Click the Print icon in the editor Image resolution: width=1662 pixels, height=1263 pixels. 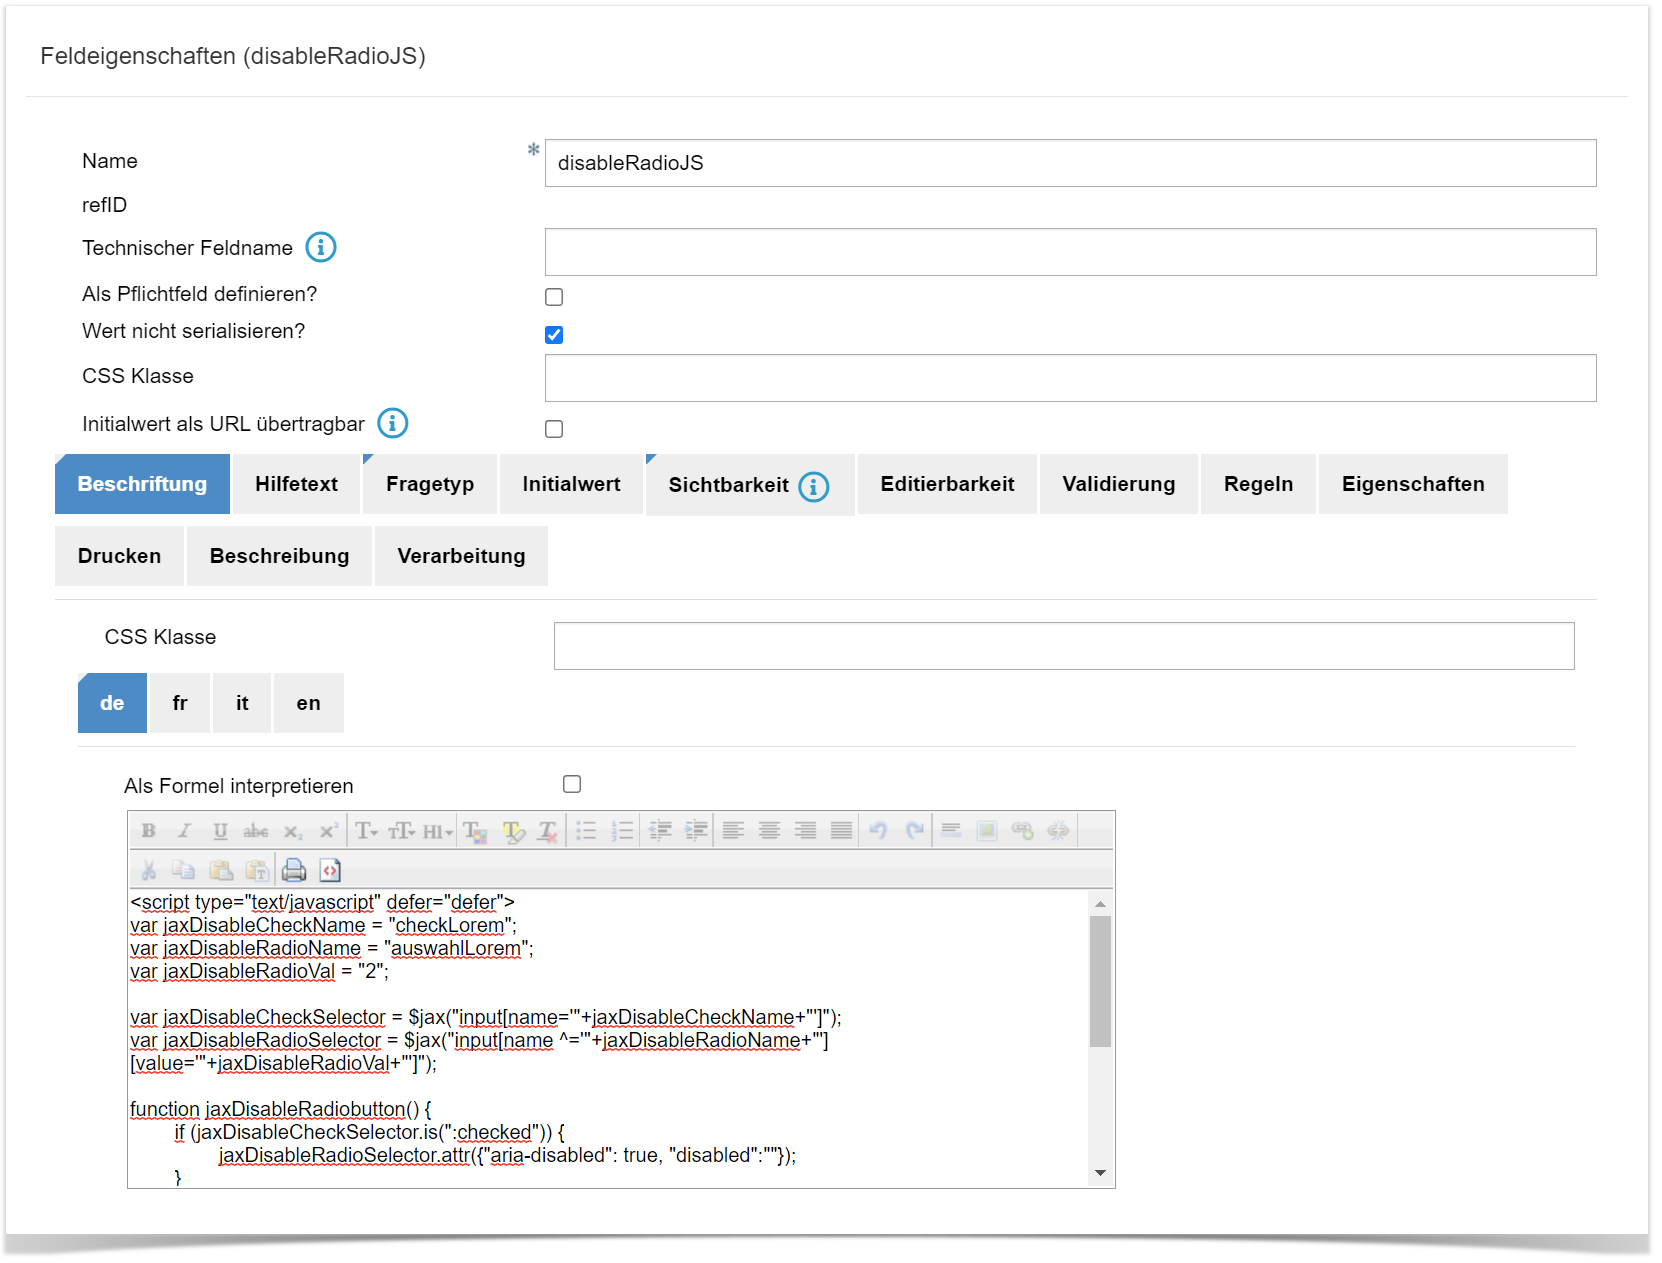(x=294, y=870)
